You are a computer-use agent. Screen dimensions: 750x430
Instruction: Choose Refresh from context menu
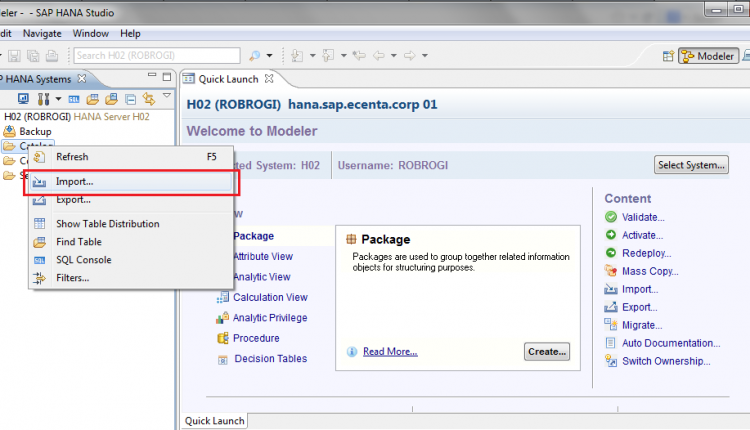pos(131,157)
